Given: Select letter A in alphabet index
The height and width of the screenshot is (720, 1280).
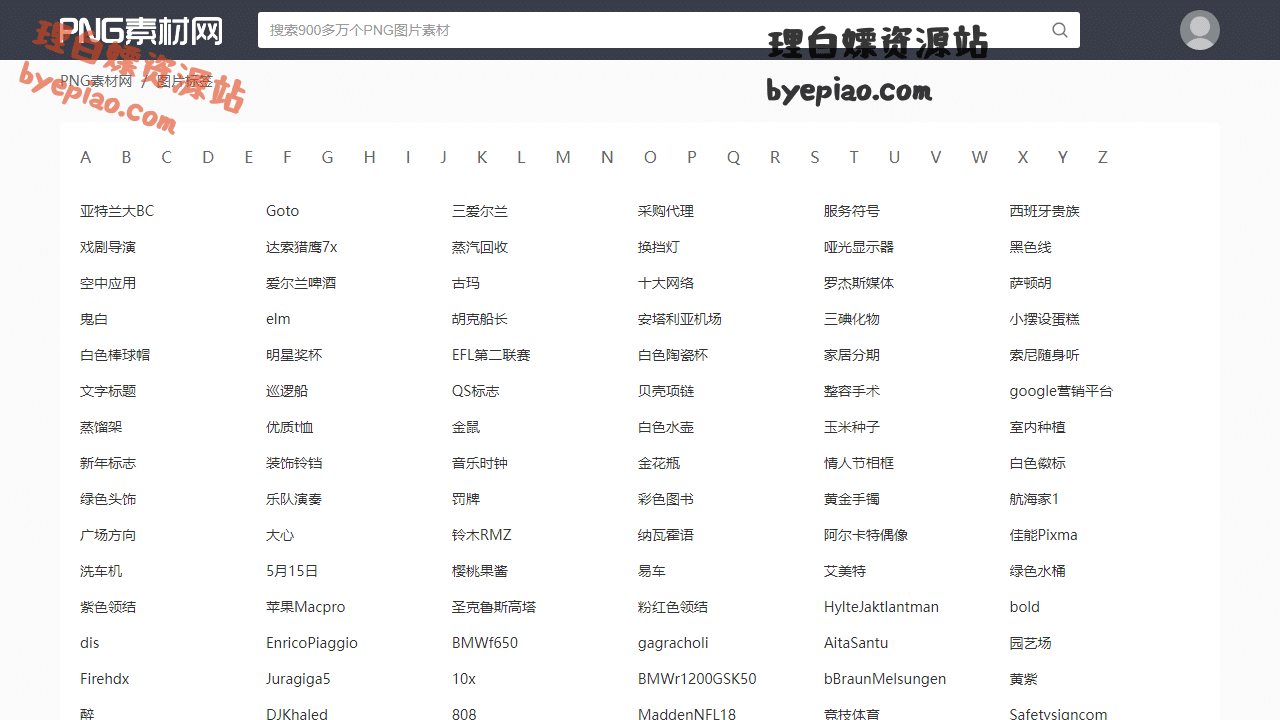Looking at the screenshot, I should point(86,157).
